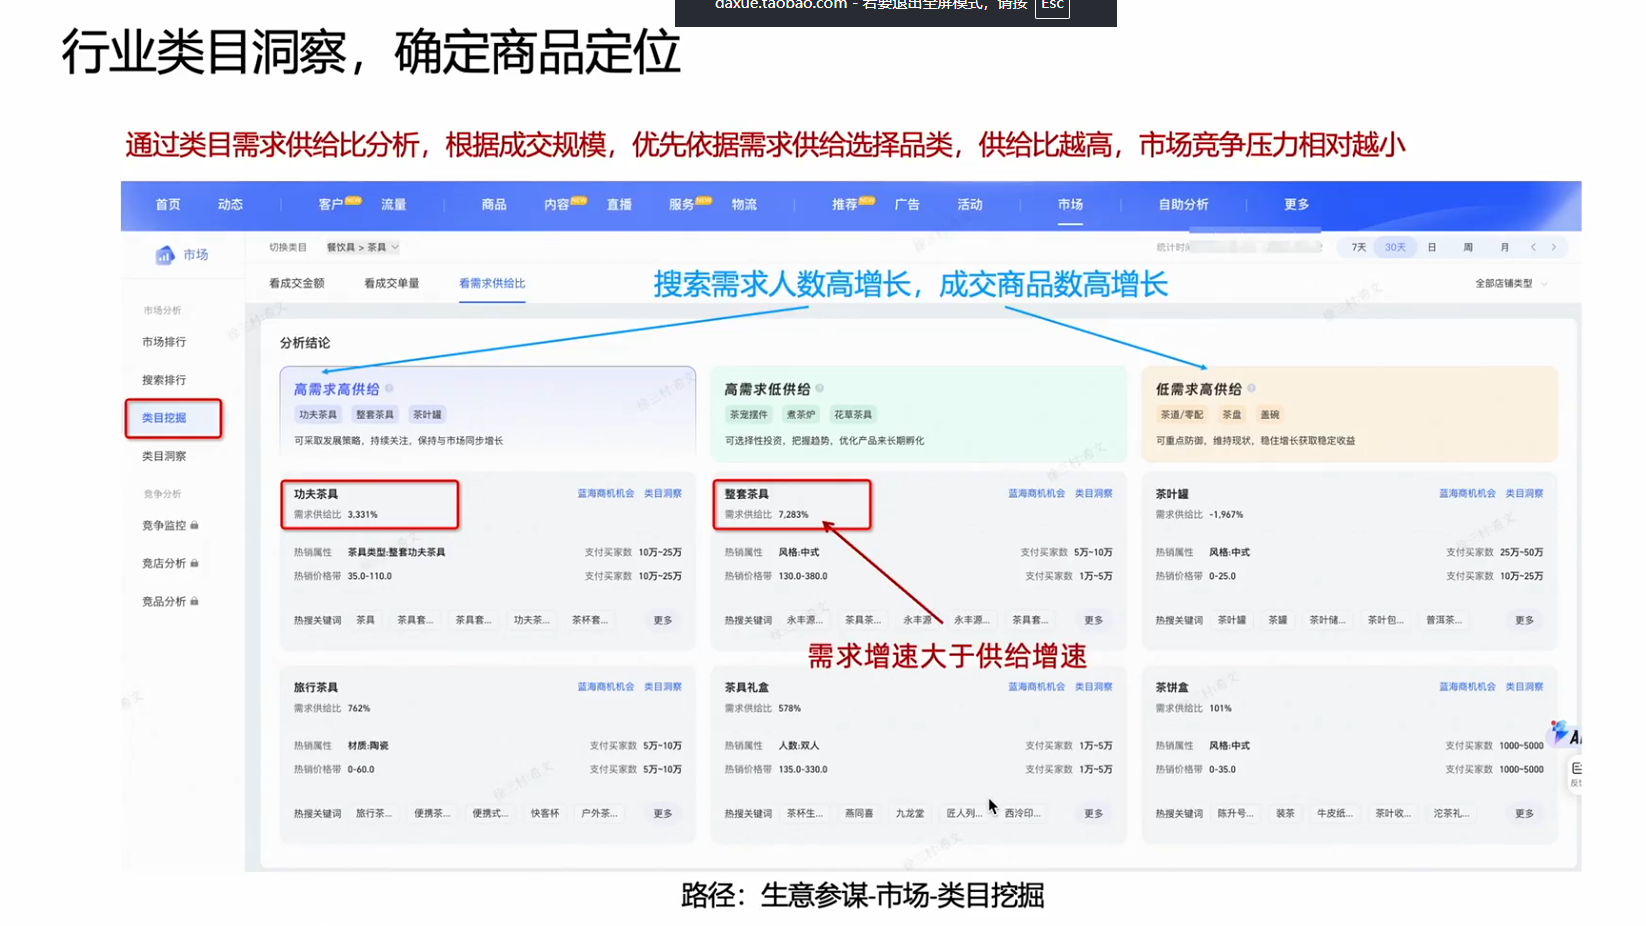Switch to 看成交单量 tab
1646x926 pixels.
point(392,283)
